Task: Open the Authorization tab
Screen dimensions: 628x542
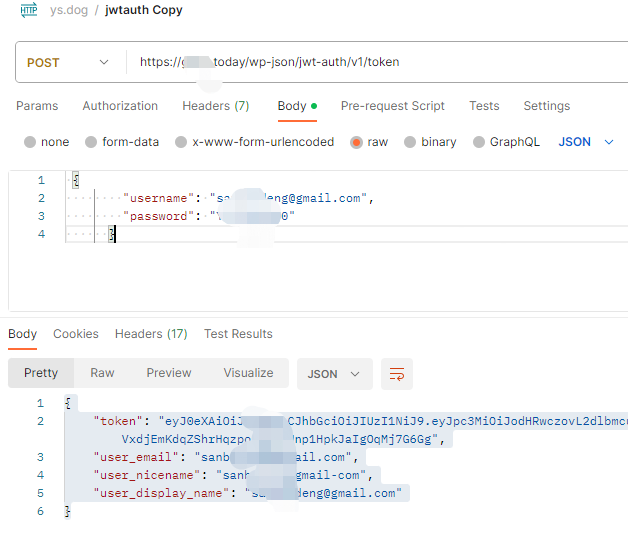Action: point(120,106)
